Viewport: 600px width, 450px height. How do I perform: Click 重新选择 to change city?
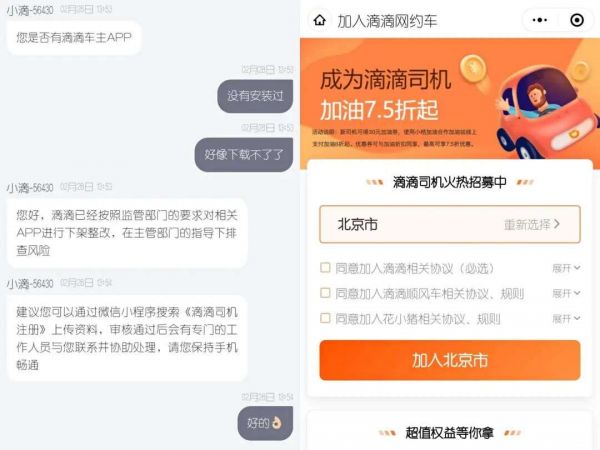point(532,224)
